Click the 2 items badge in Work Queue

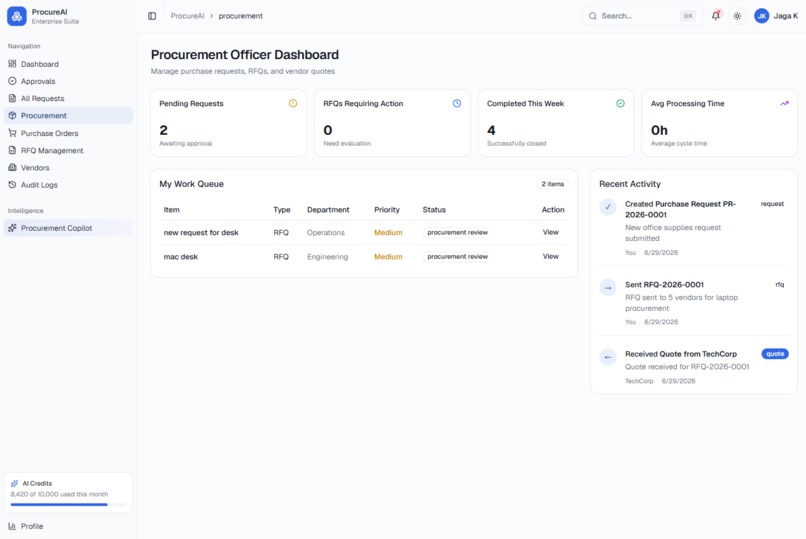[553, 184]
